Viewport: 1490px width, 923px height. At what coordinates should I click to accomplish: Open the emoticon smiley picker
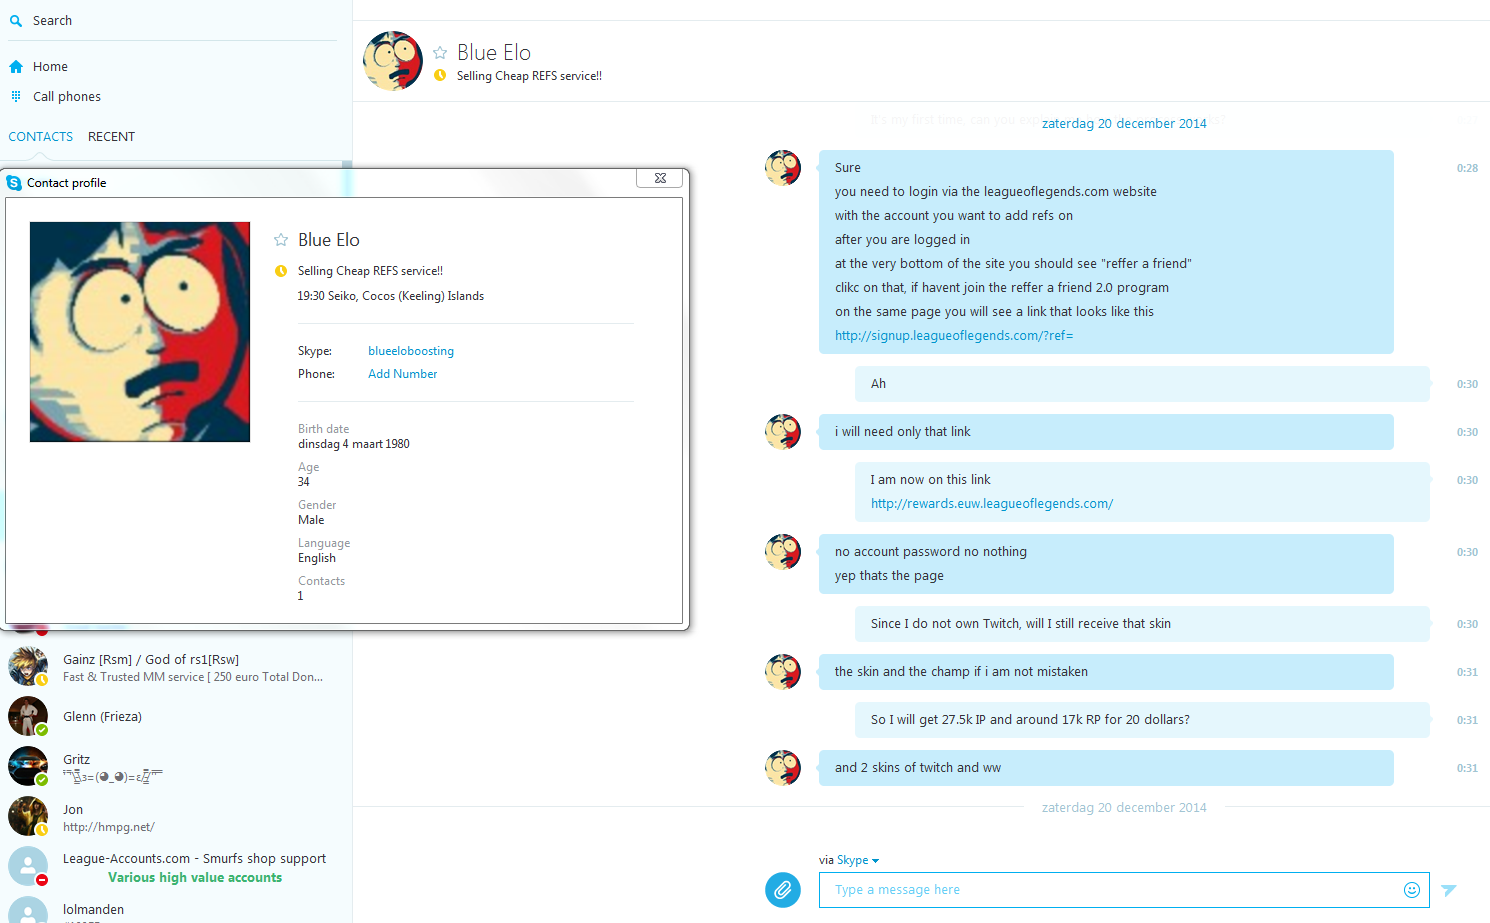click(x=1412, y=890)
